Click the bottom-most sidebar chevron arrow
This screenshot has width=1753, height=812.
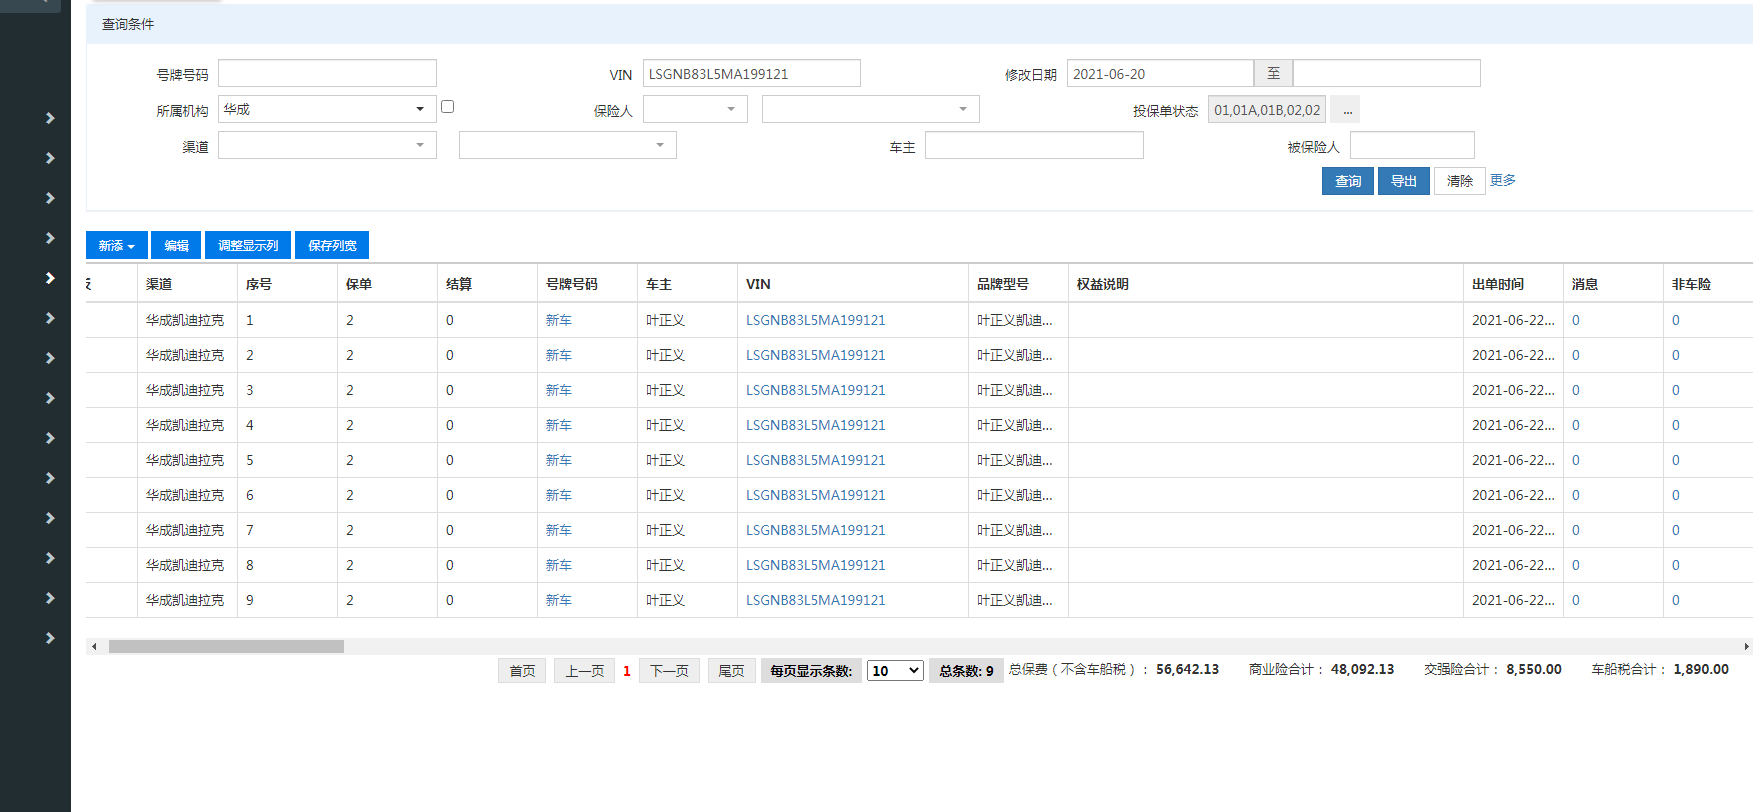(x=50, y=638)
